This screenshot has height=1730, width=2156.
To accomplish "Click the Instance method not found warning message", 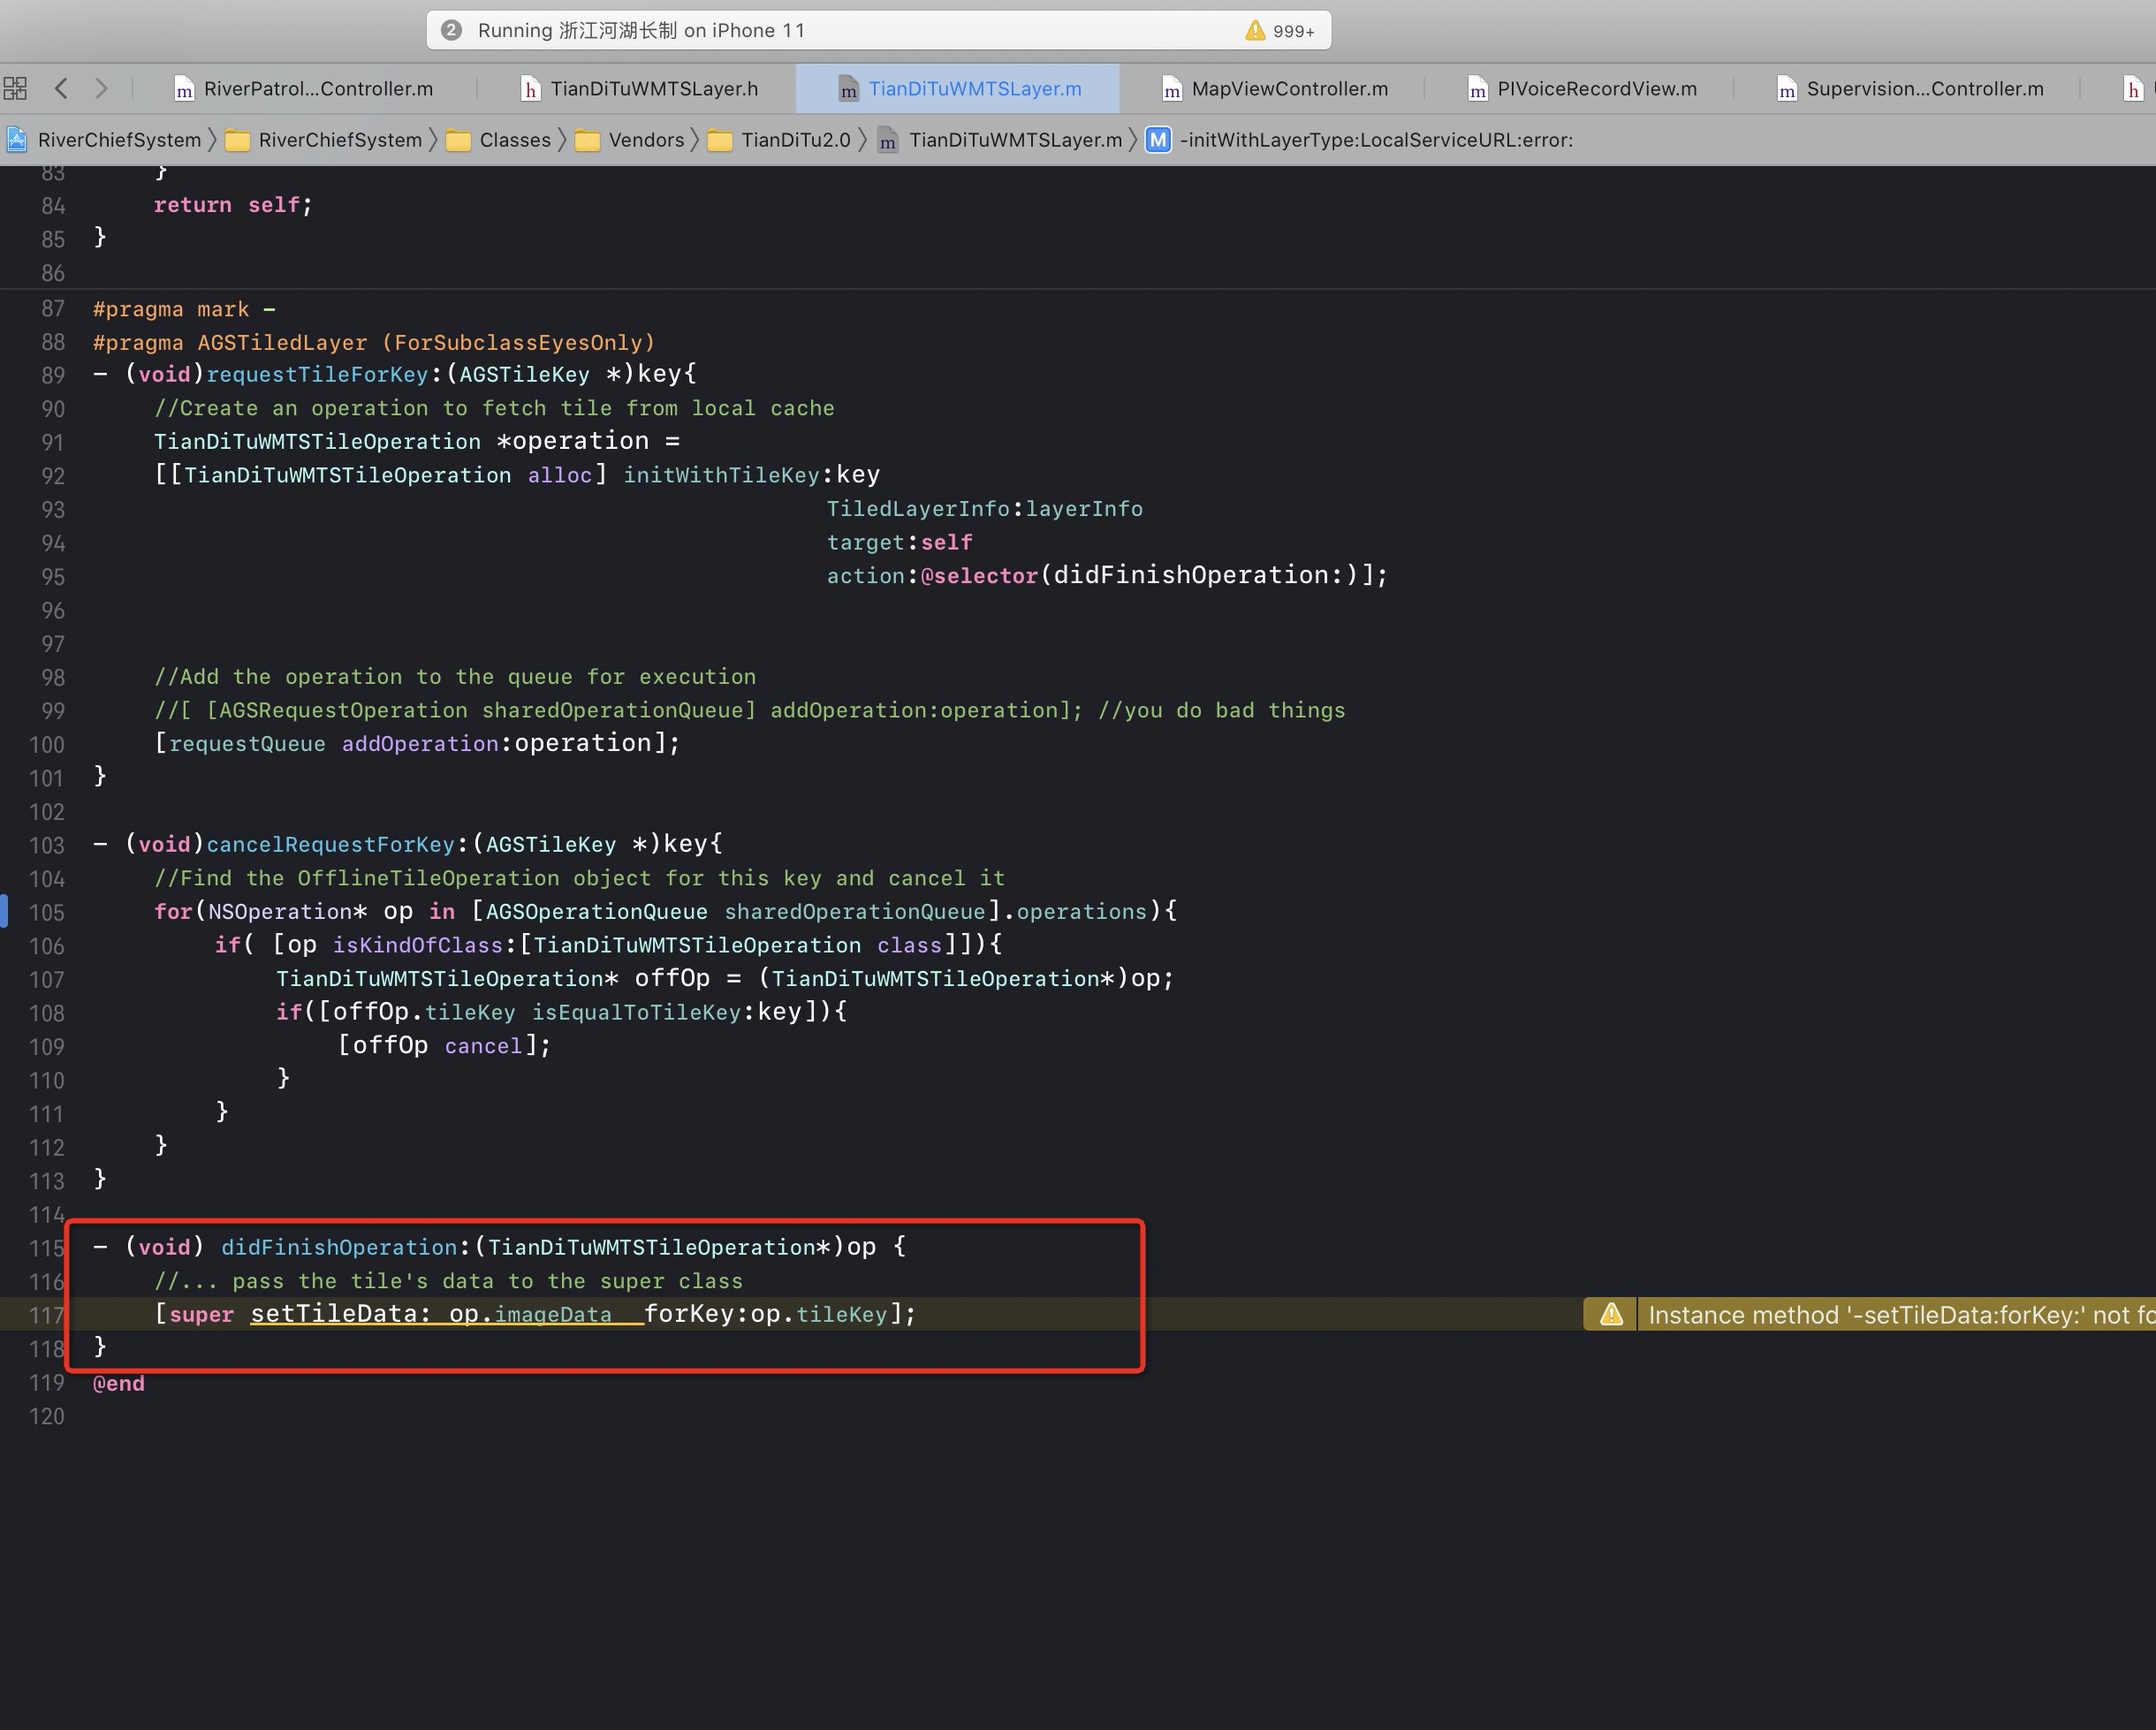I will (1895, 1315).
